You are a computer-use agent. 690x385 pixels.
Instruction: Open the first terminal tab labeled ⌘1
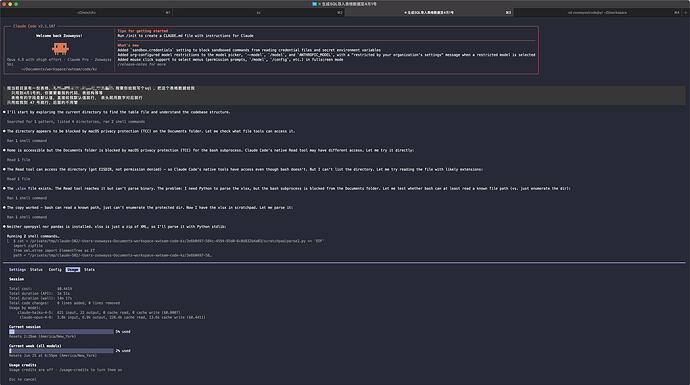pos(87,12)
